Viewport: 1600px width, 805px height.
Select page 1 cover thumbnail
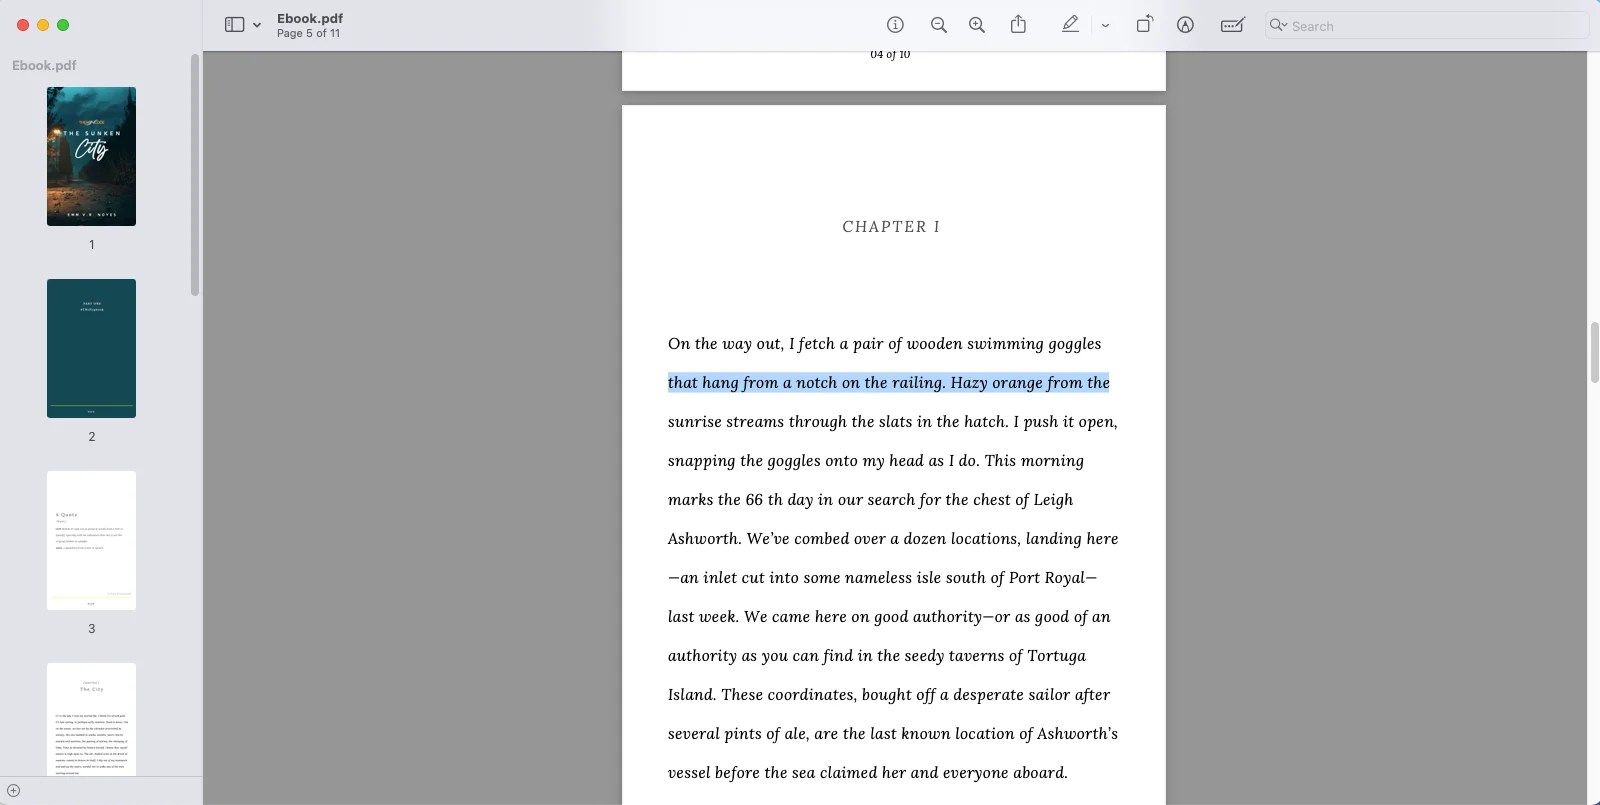(x=91, y=156)
